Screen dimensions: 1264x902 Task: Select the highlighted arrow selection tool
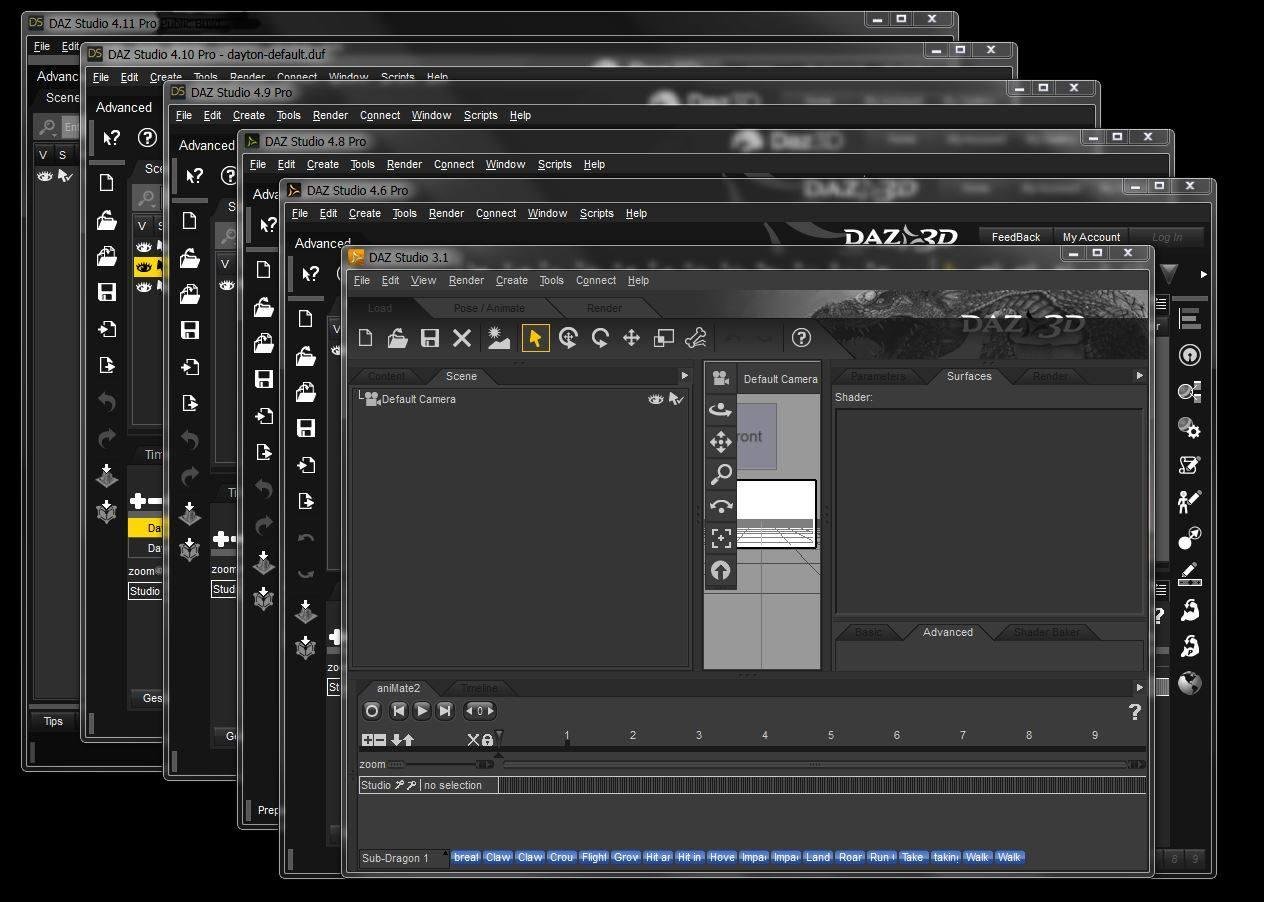pyautogui.click(x=535, y=338)
